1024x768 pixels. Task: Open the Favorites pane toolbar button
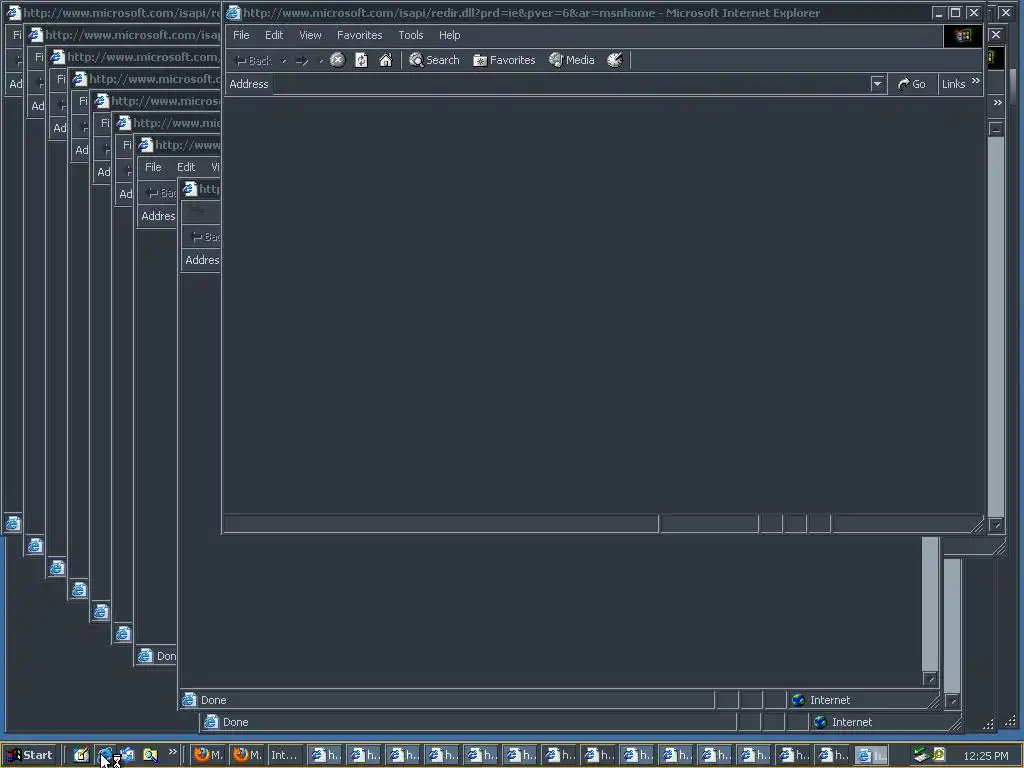pyautogui.click(x=504, y=60)
